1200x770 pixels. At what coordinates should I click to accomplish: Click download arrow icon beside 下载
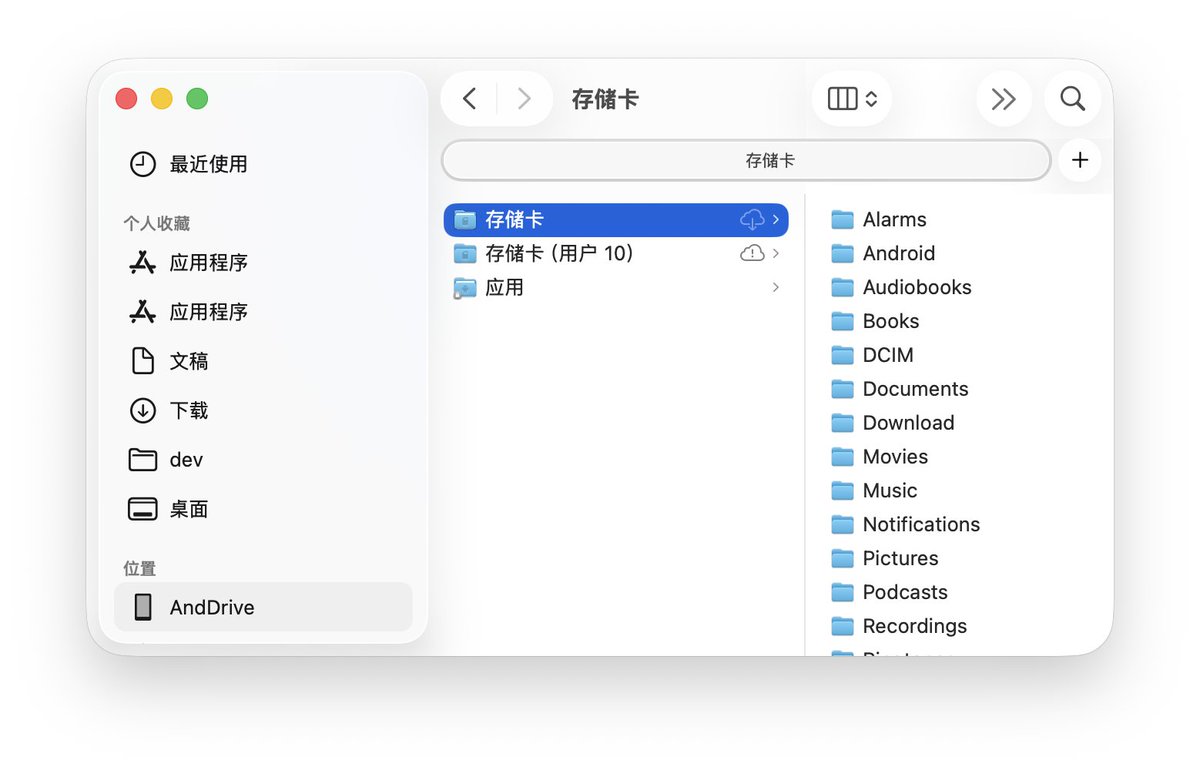pos(143,410)
